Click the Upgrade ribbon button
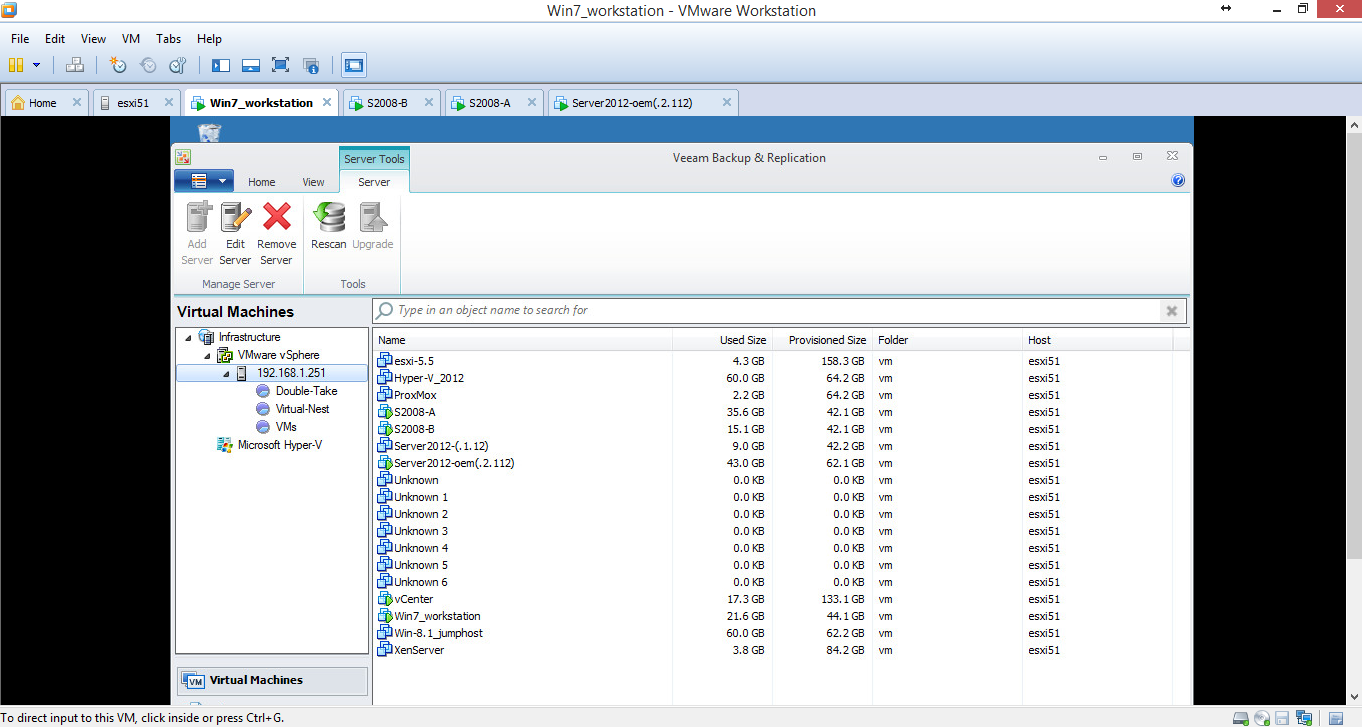 (373, 226)
